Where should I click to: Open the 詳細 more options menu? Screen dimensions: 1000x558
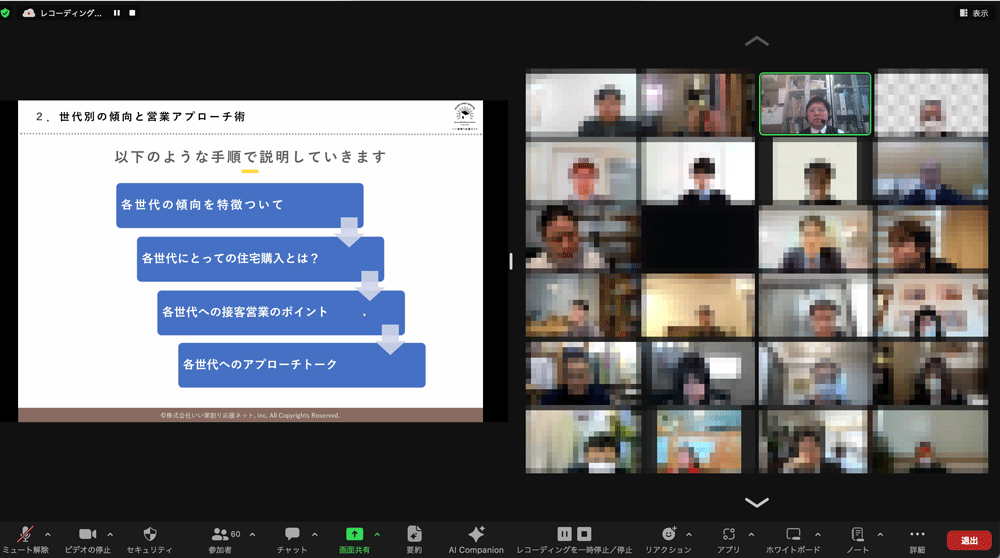pos(917,535)
